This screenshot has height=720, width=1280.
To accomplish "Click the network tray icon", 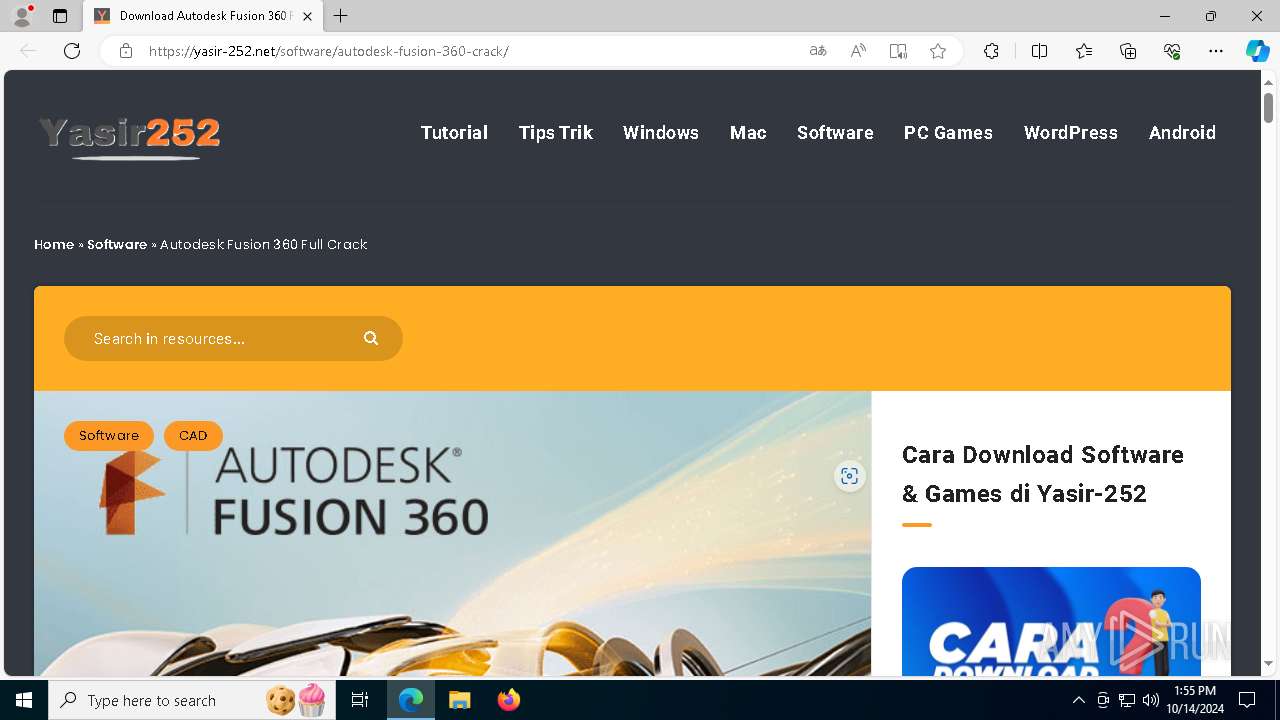I will (1127, 700).
